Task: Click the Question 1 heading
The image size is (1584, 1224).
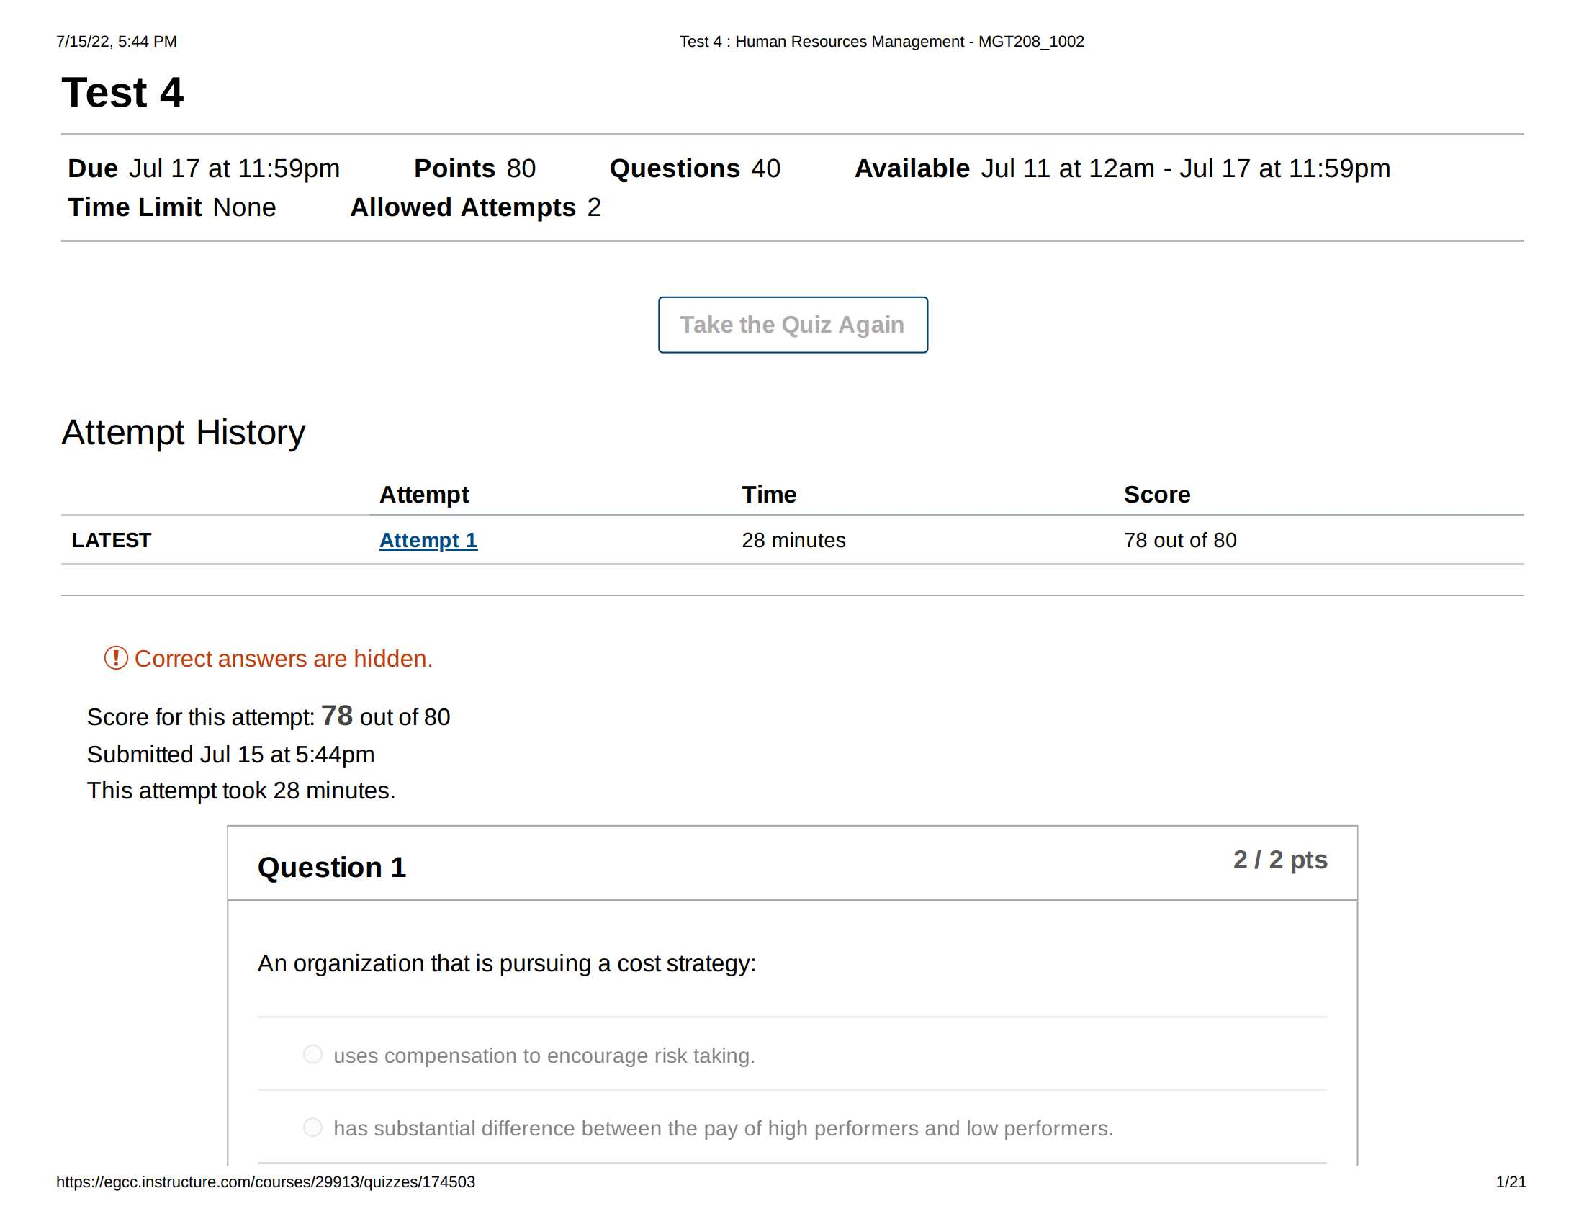Action: point(331,867)
